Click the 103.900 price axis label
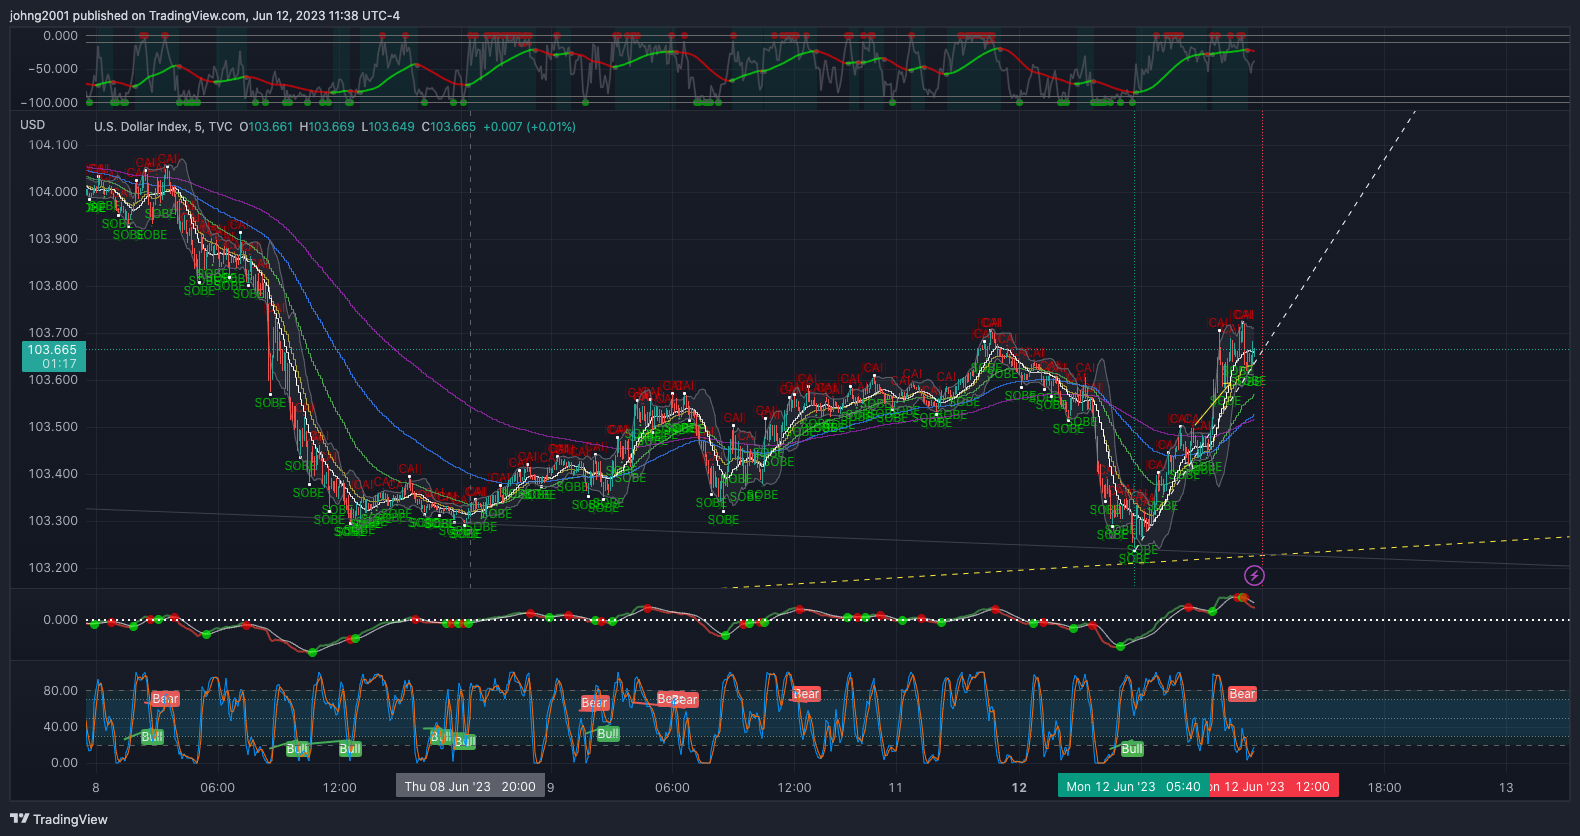This screenshot has width=1580, height=836. 53,239
